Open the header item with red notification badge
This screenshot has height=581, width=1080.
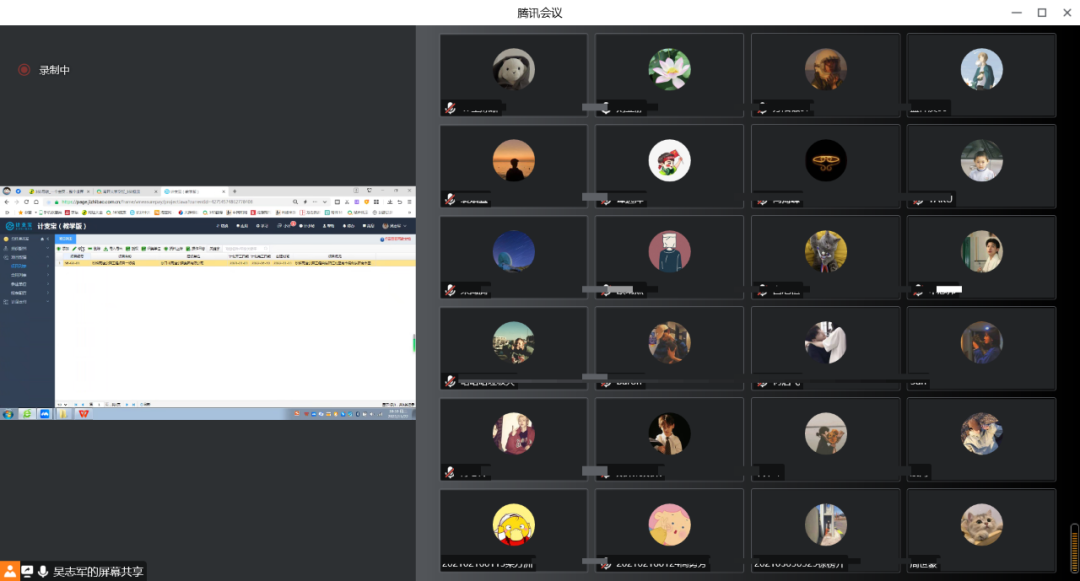[x=287, y=226]
